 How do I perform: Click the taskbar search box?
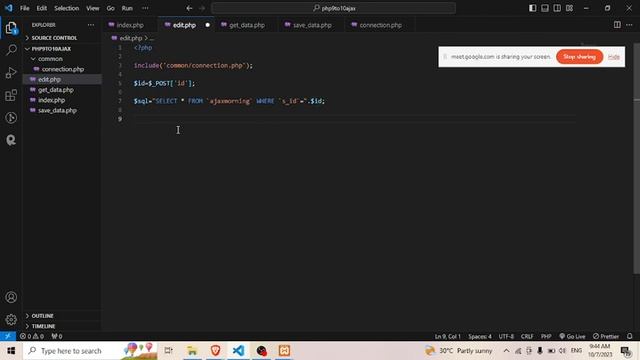[90, 351]
